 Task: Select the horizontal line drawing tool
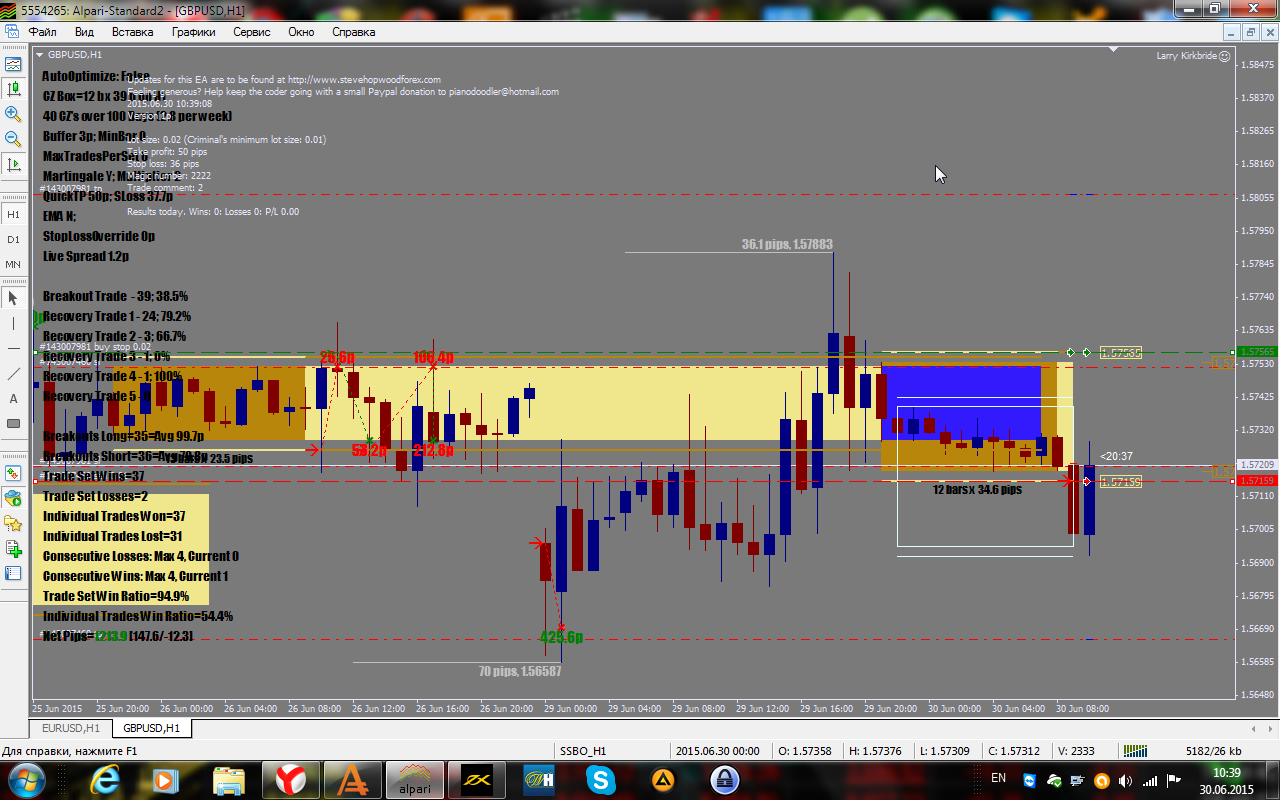(x=13, y=348)
